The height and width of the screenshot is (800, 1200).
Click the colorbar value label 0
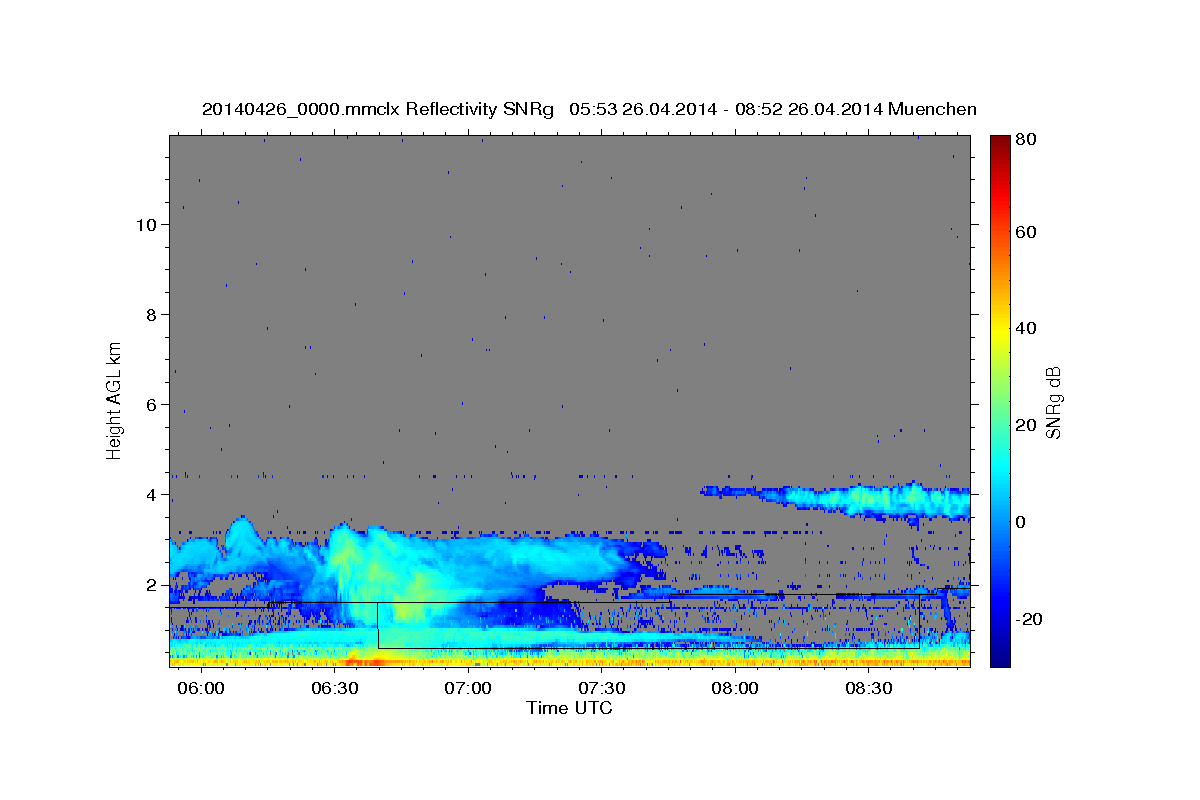point(1019,522)
